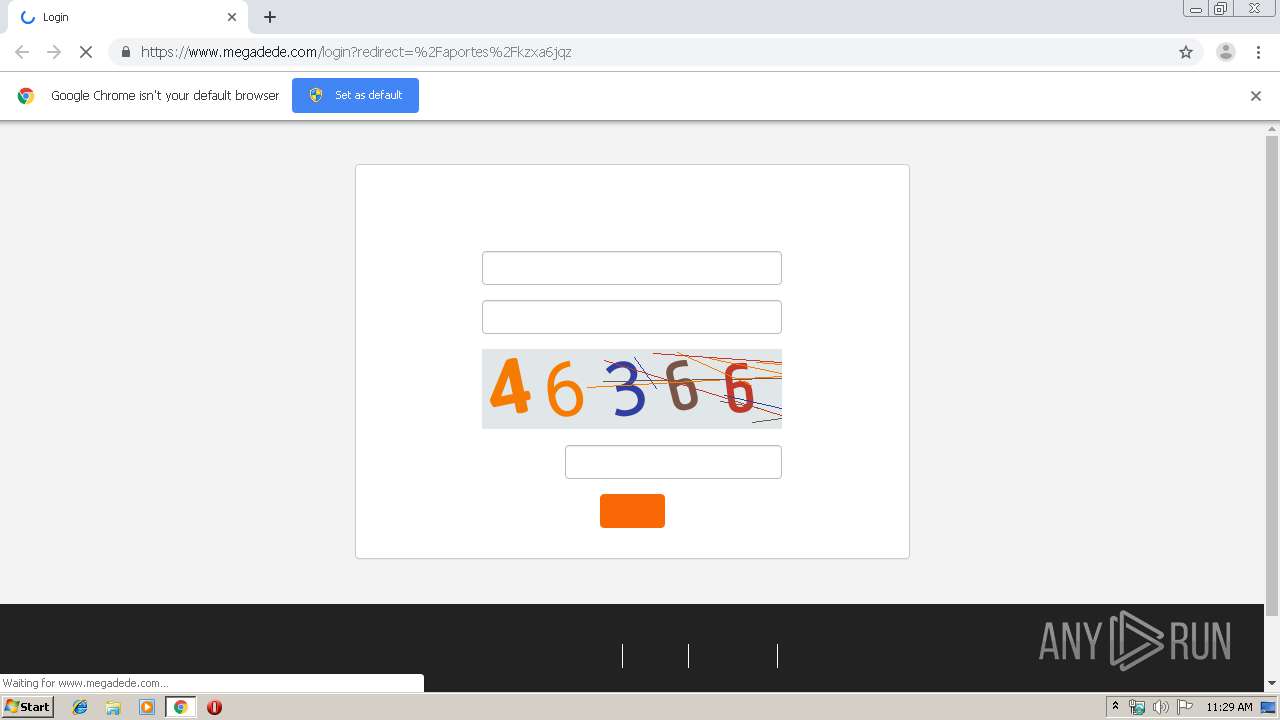
Task: View site info via the padlock icon
Action: tap(126, 52)
